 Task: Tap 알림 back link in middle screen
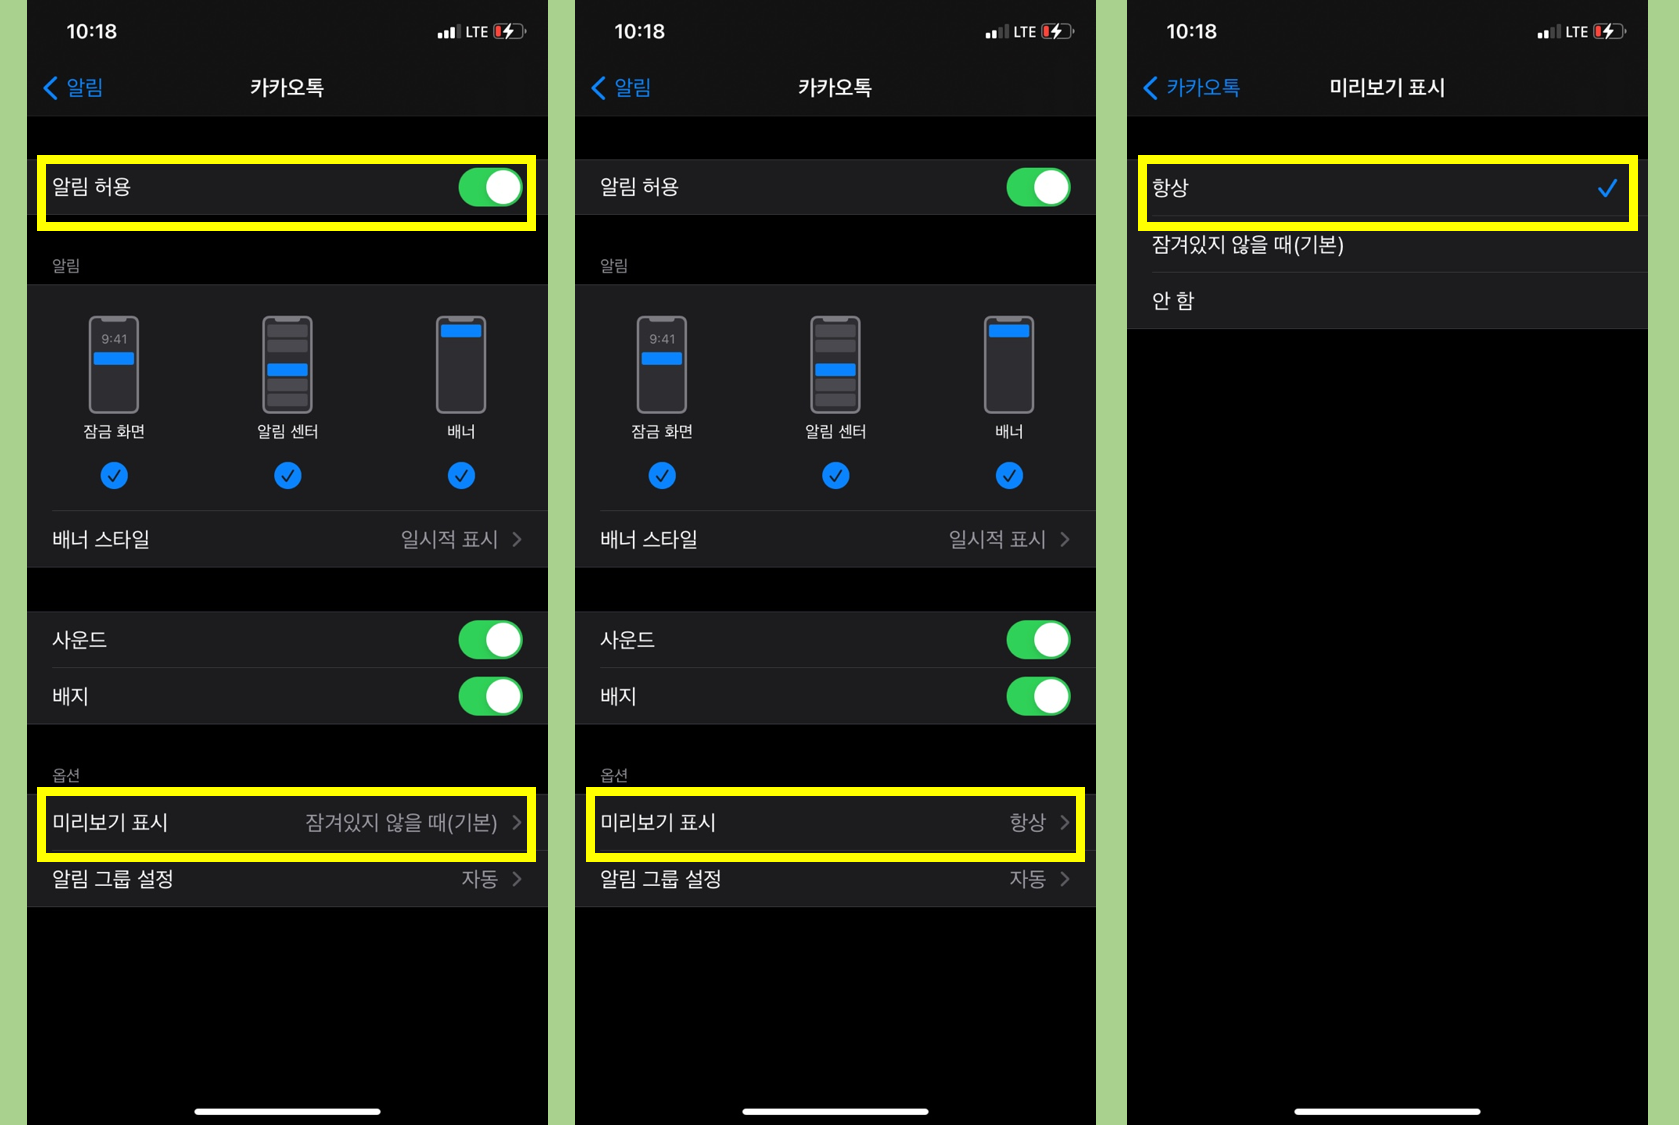(x=633, y=88)
